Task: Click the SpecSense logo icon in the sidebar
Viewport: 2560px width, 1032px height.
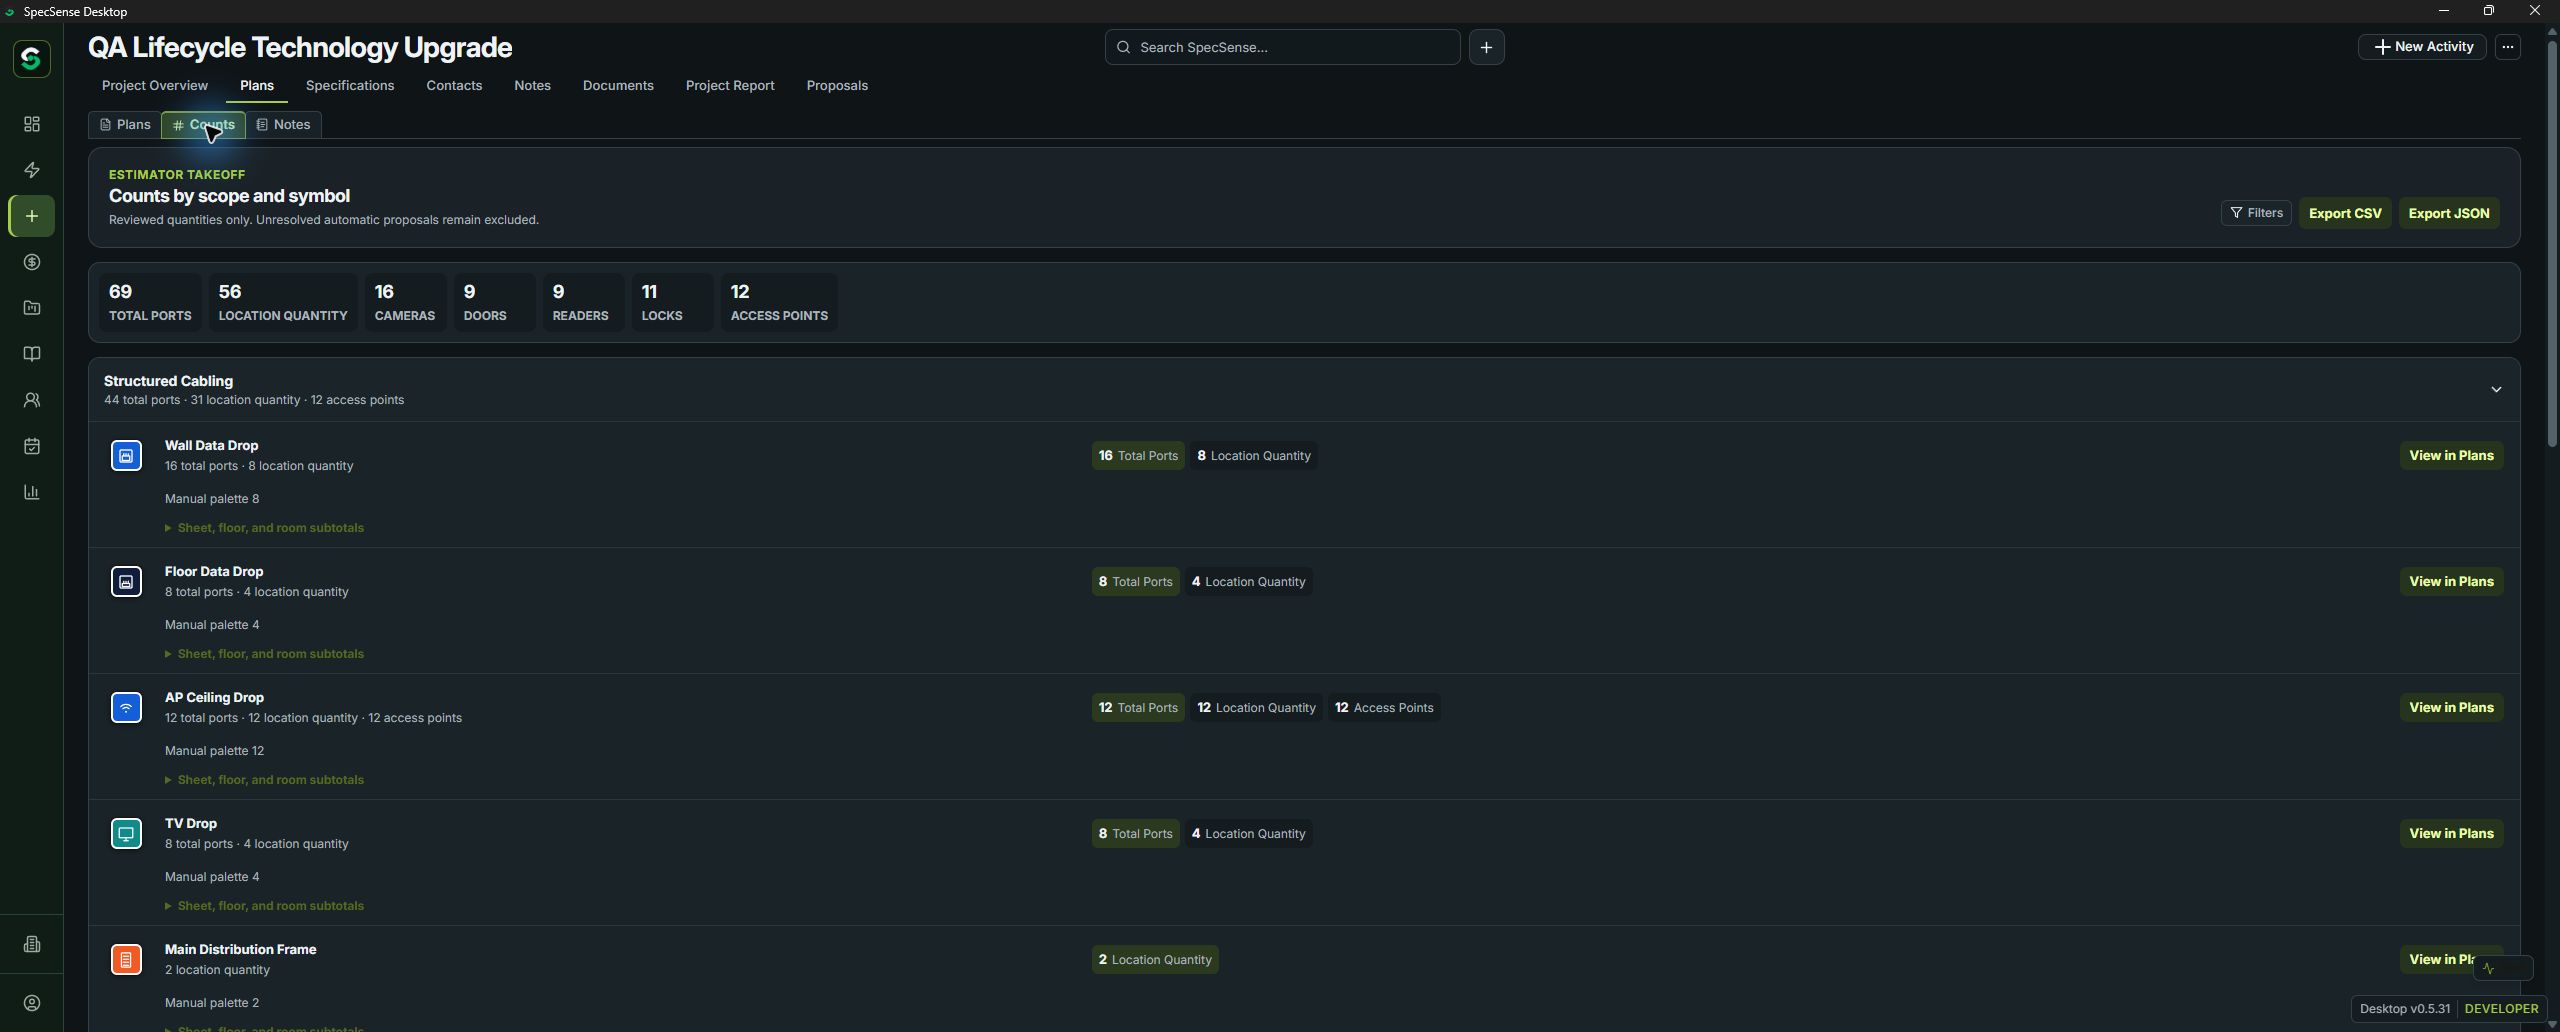Action: (31, 59)
